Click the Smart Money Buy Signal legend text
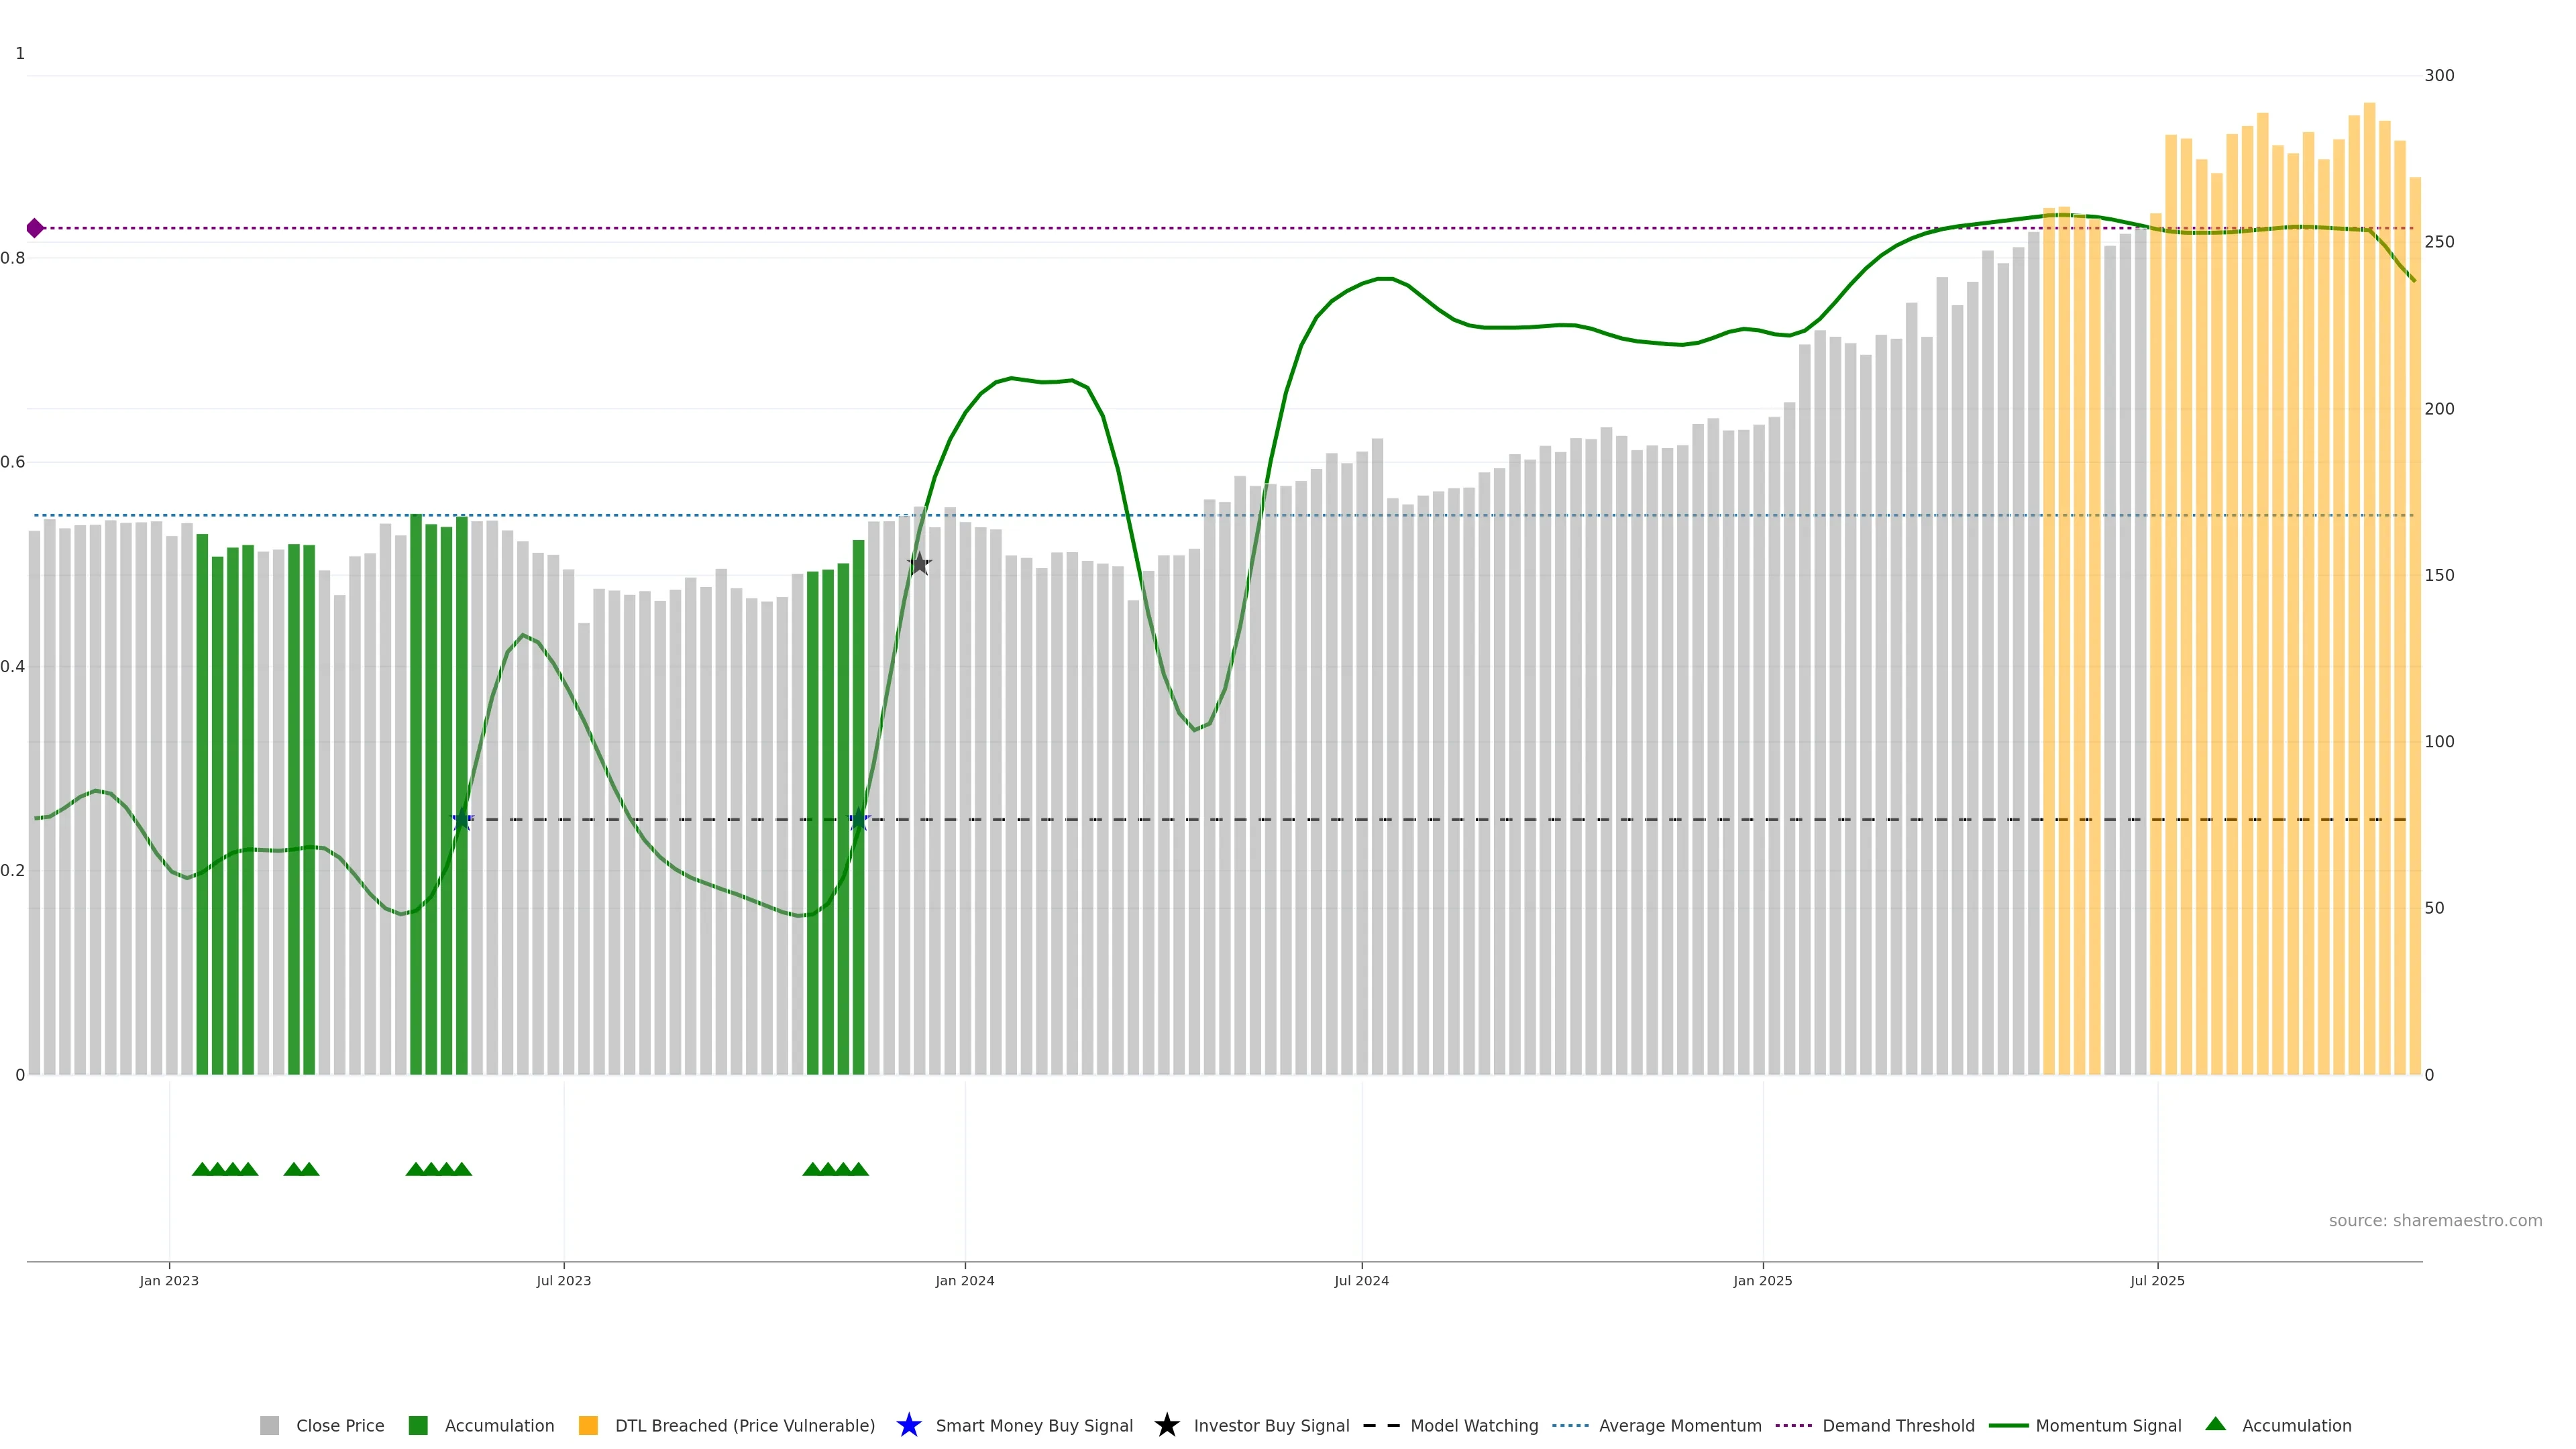The image size is (2576, 1449). point(1034,1425)
